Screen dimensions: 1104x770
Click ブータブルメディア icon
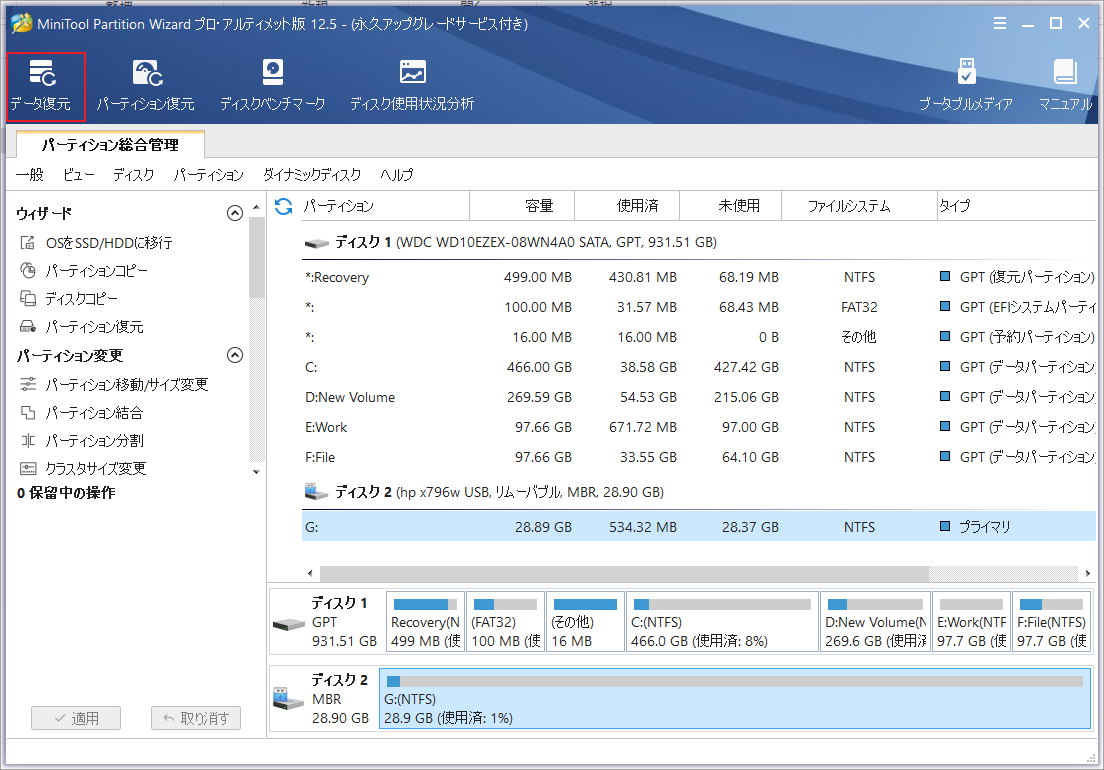click(x=966, y=86)
